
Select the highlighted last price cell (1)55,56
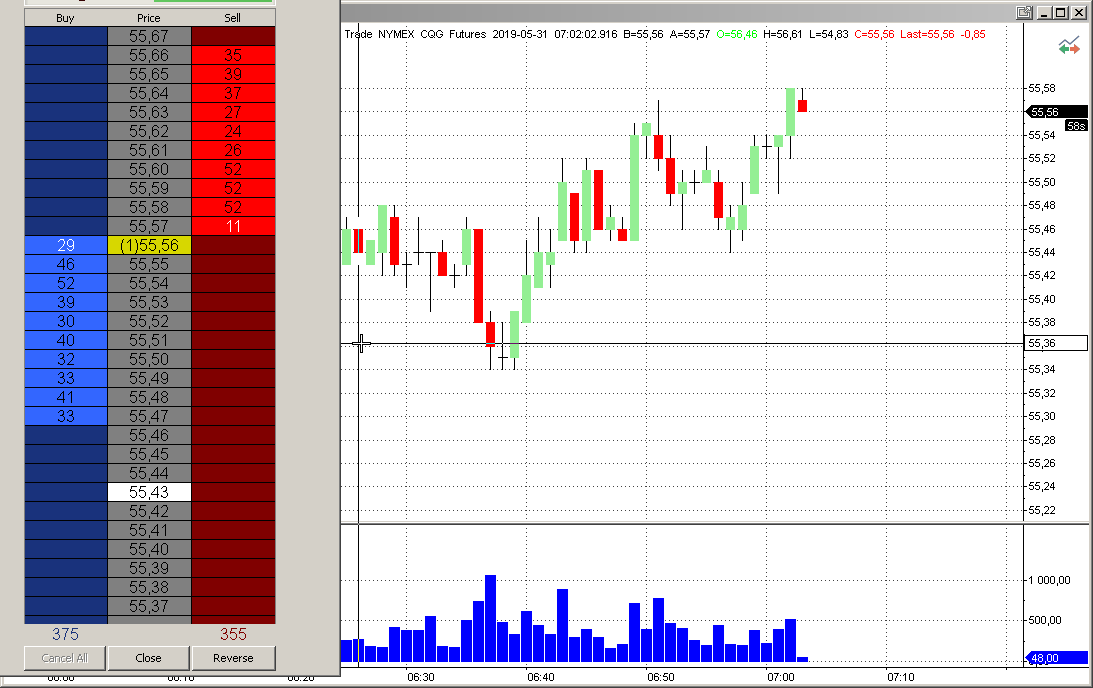tap(149, 245)
